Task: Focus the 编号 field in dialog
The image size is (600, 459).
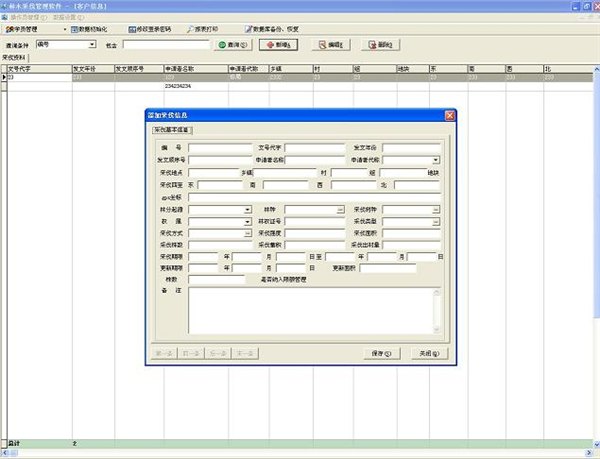Action: point(220,148)
